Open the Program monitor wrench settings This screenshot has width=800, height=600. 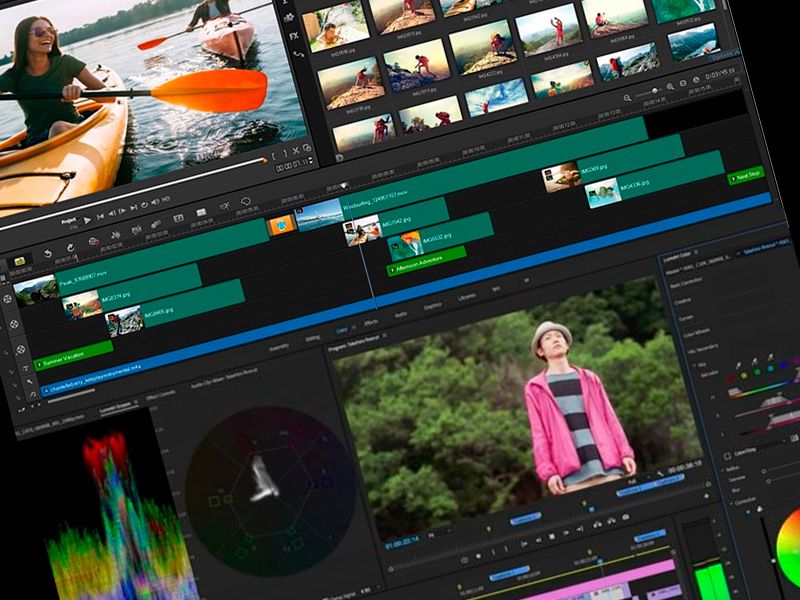(660, 474)
